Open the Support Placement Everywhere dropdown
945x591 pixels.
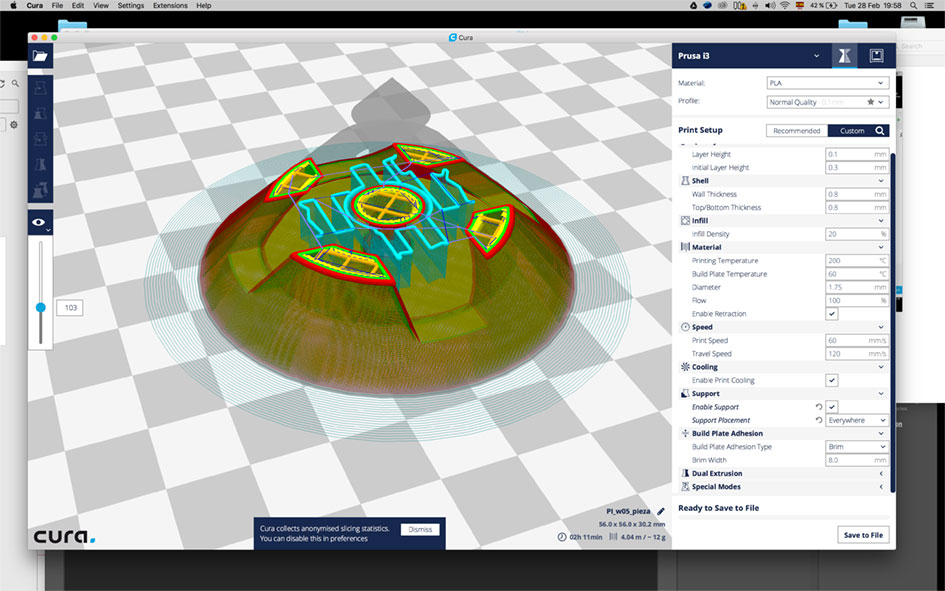(857, 421)
